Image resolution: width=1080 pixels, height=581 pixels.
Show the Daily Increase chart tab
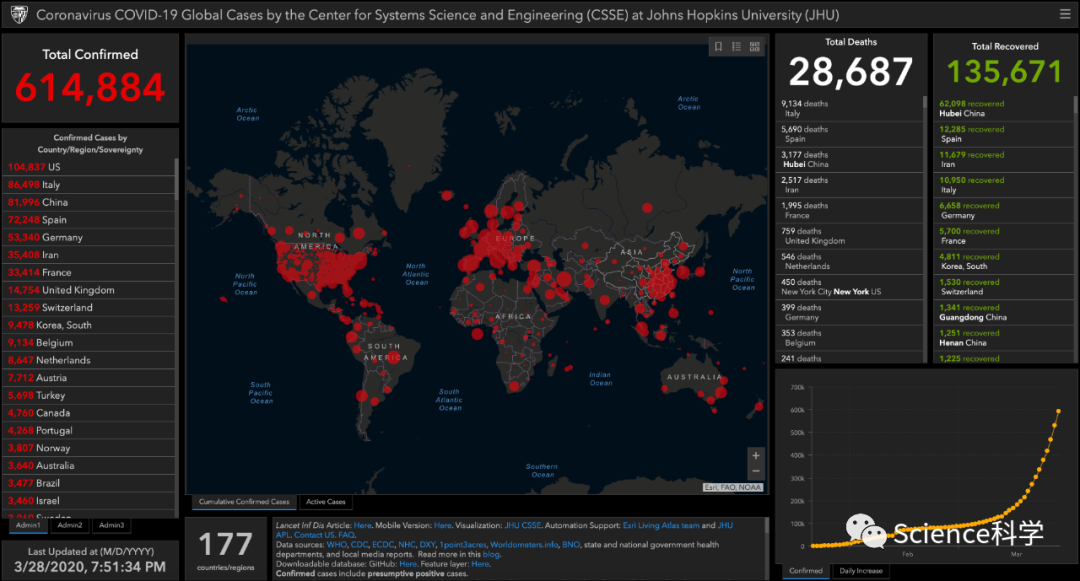pos(861,571)
